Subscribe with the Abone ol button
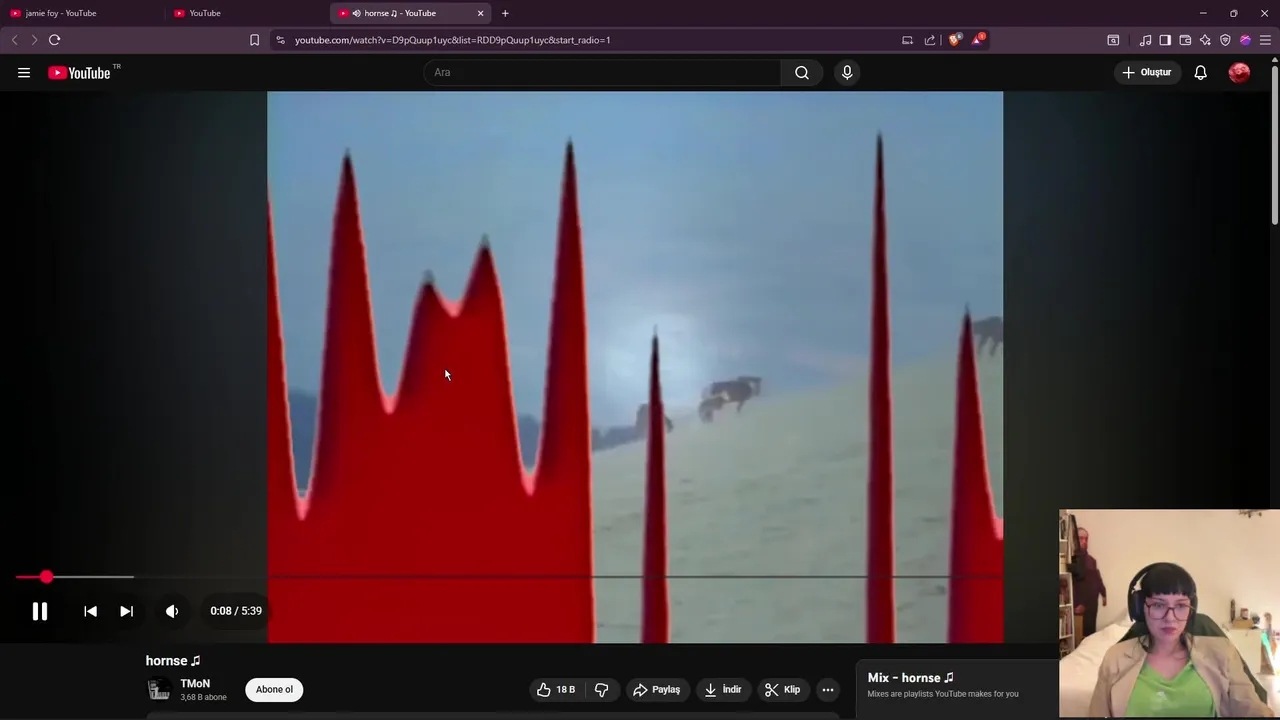 coord(274,689)
